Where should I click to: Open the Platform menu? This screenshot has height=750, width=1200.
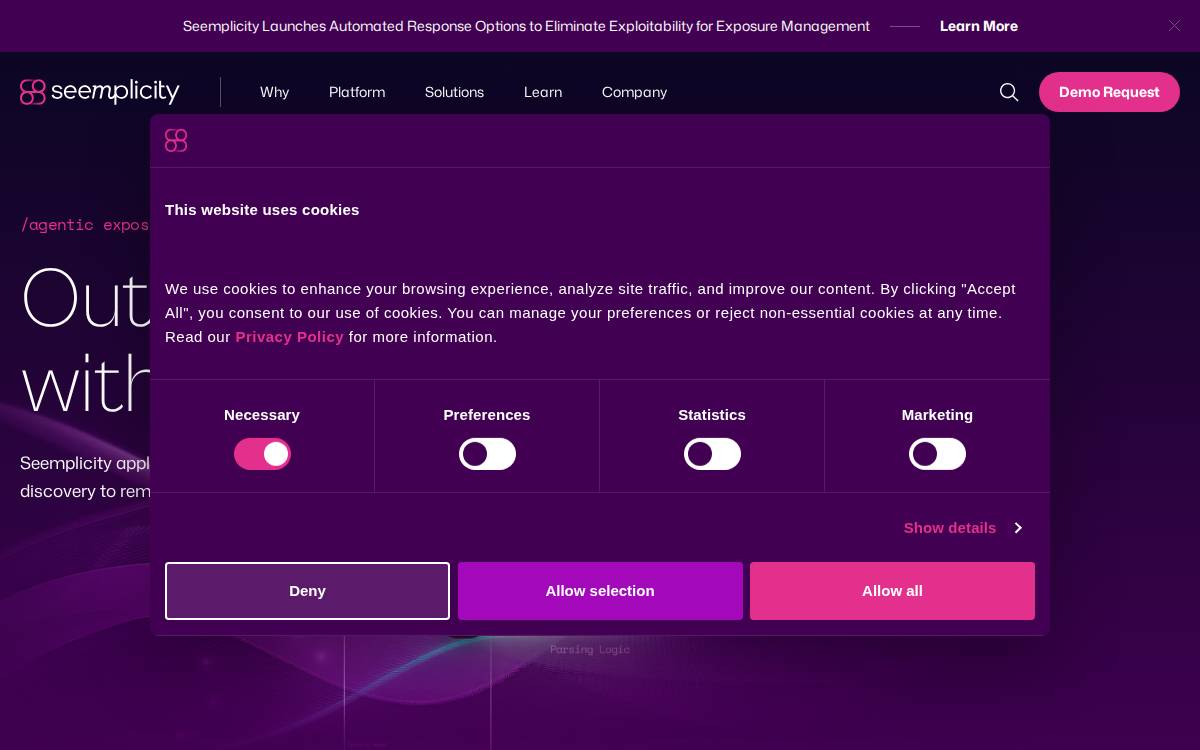pos(357,92)
